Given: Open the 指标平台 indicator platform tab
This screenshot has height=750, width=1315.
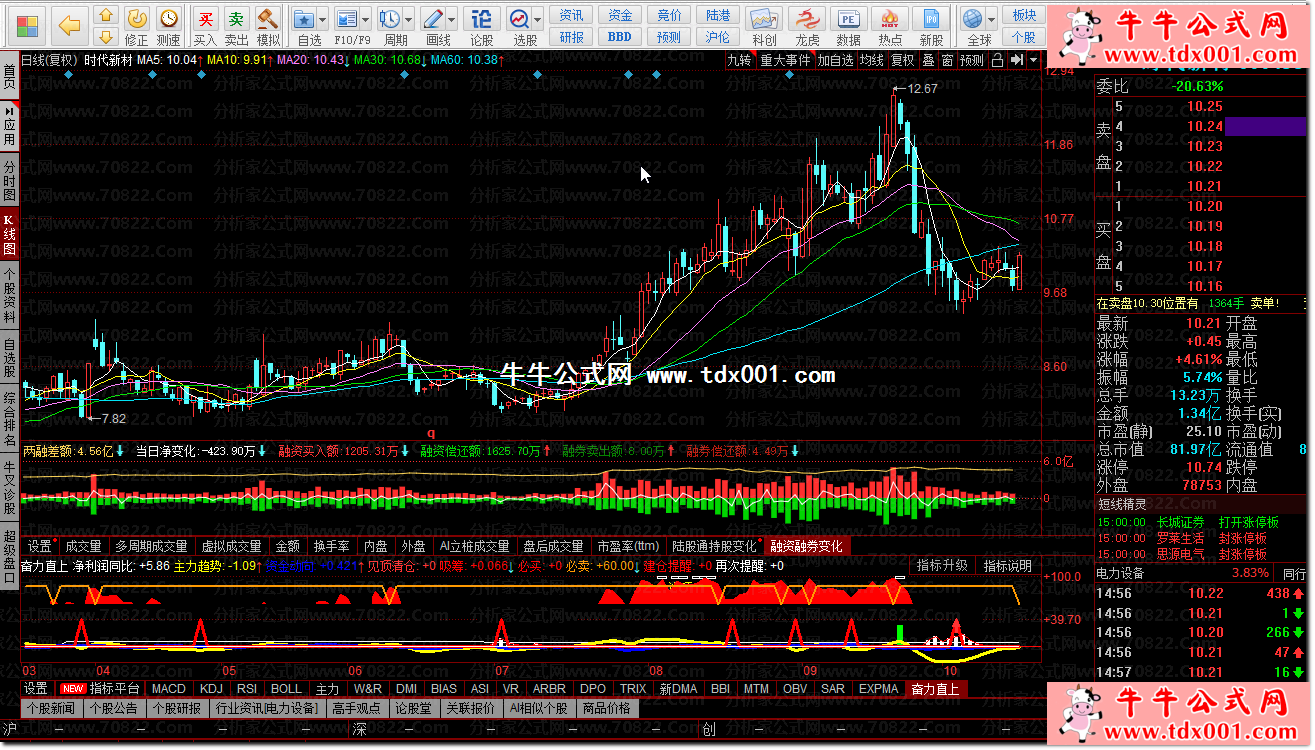Looking at the screenshot, I should pos(114,689).
